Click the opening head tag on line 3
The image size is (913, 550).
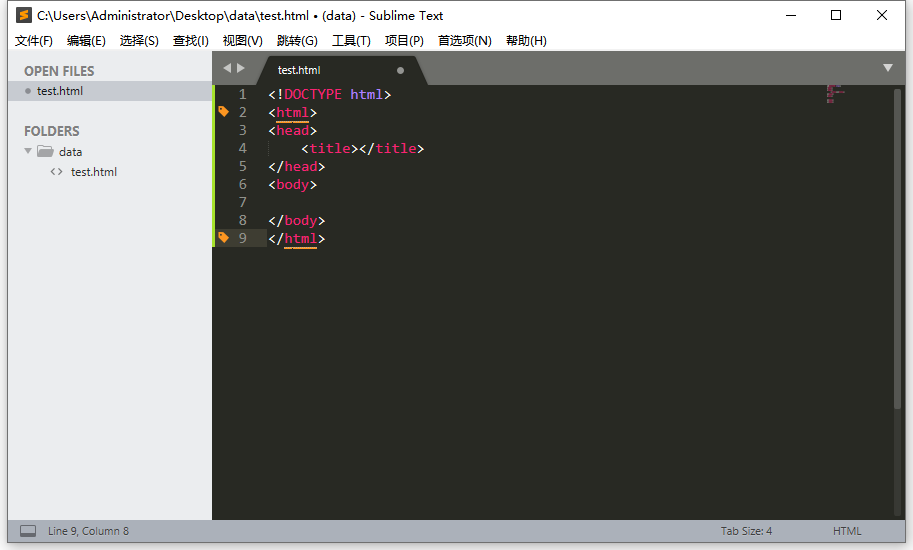click(x=292, y=130)
